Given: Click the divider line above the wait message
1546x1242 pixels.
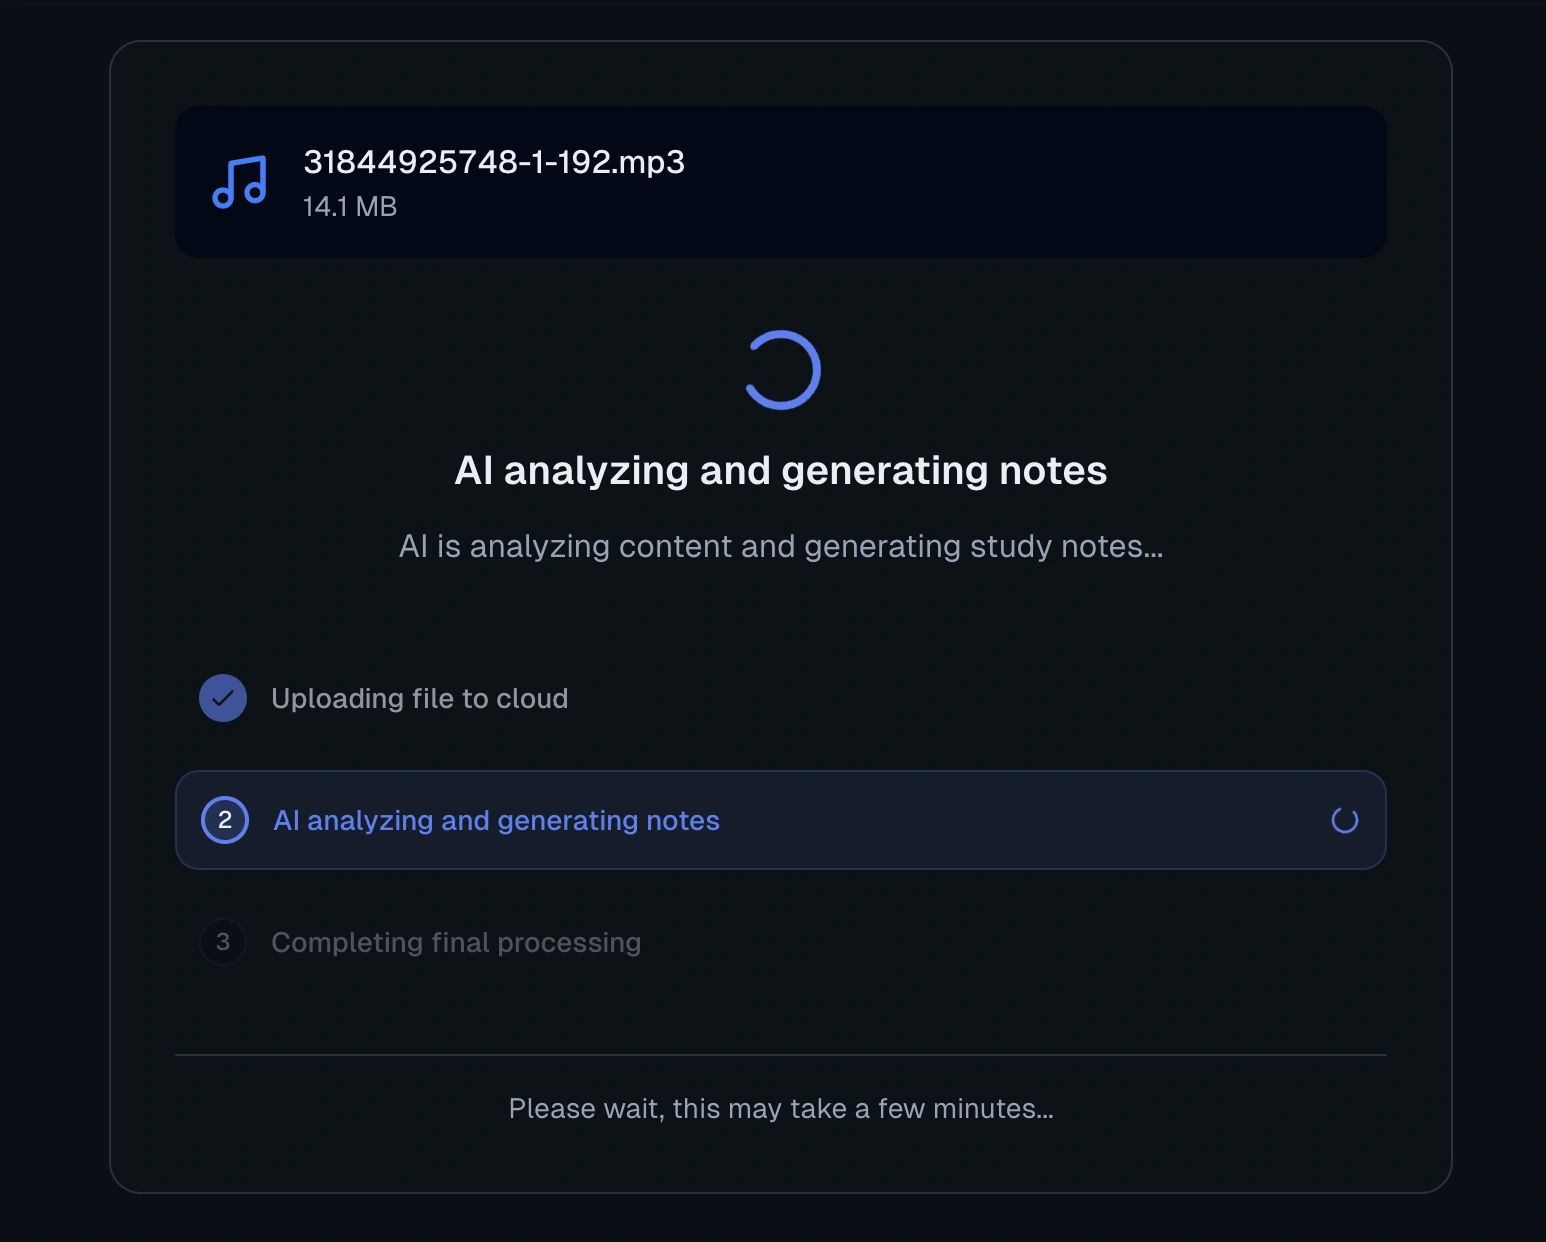Looking at the screenshot, I should 780,1055.
